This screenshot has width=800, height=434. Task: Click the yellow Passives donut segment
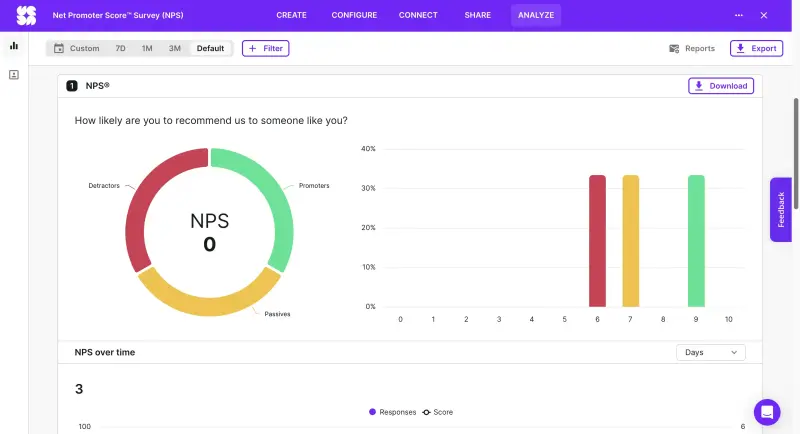coord(209,305)
